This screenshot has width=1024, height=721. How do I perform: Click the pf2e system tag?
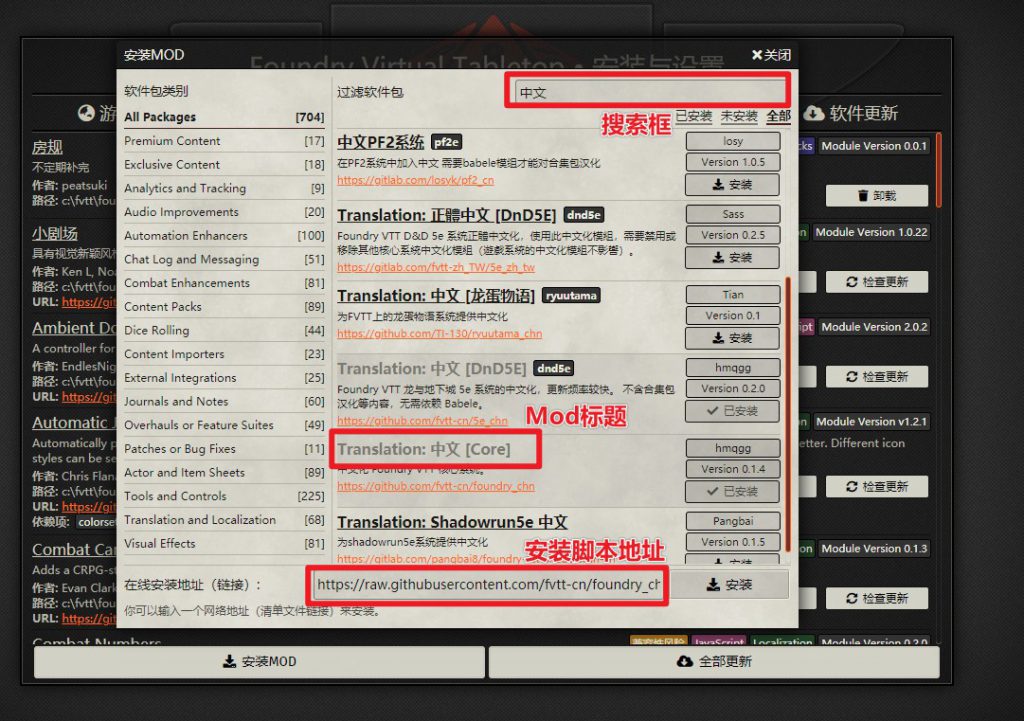(x=447, y=142)
